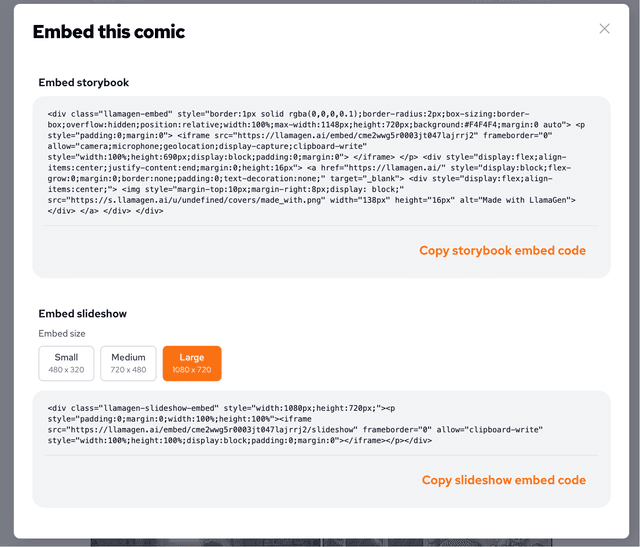Image resolution: width=640 pixels, height=547 pixels.
Task: Close the Embed this comic dialog
Action: (604, 29)
